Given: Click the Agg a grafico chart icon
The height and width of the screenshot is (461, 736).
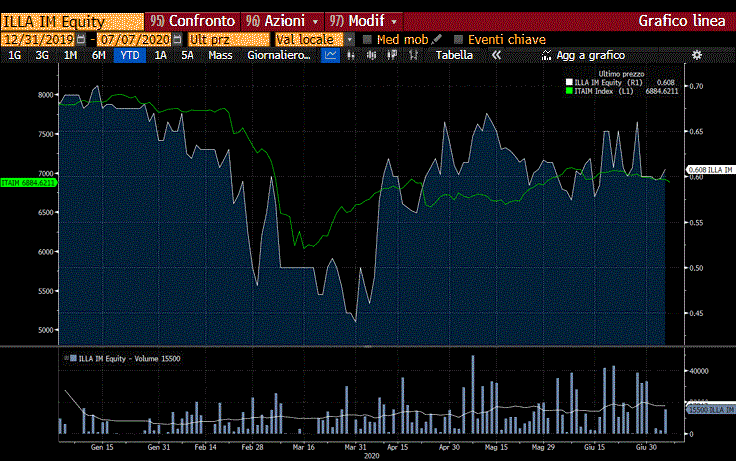Looking at the screenshot, I should click(546, 55).
